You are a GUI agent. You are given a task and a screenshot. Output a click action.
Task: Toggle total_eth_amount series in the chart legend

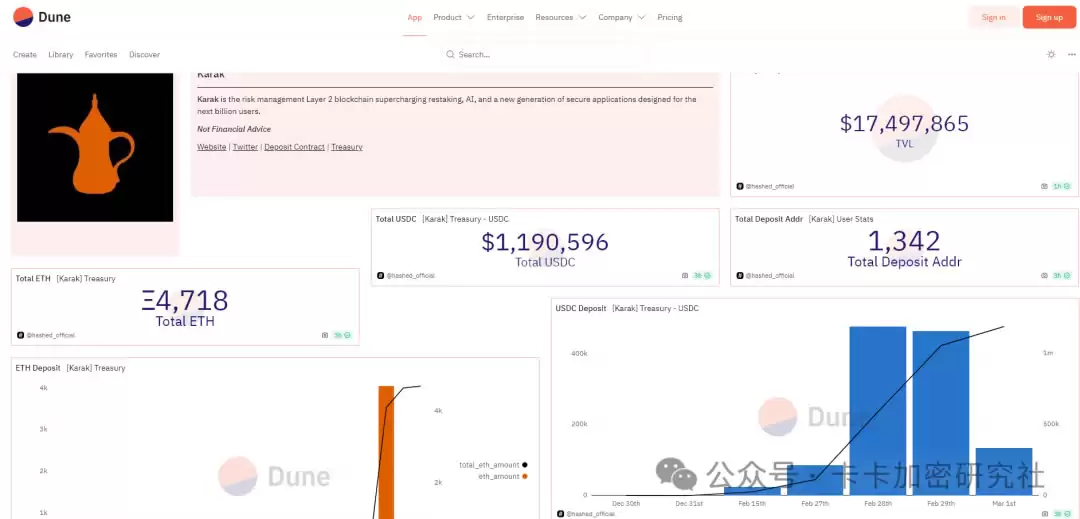pos(492,465)
